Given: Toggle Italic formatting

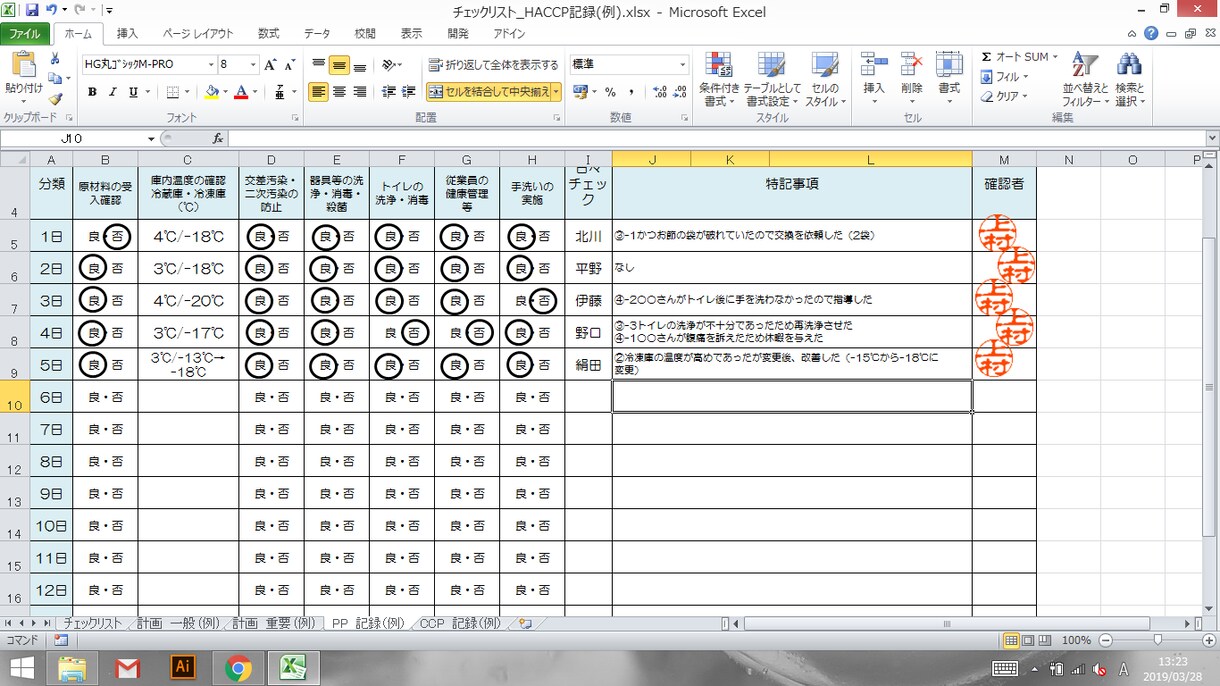Looking at the screenshot, I should pyautogui.click(x=111, y=92).
